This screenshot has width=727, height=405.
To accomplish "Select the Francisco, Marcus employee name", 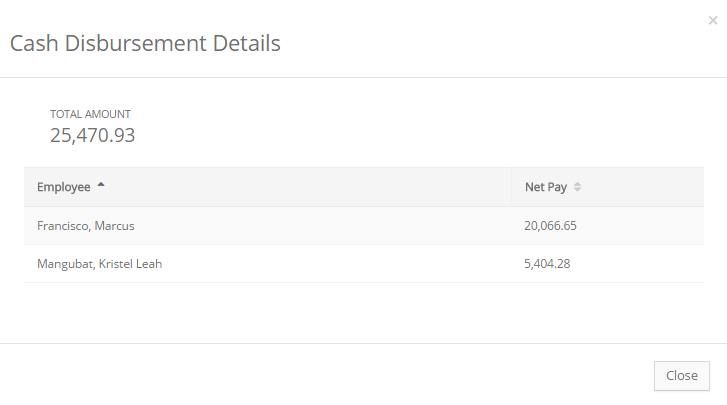I will [85, 226].
